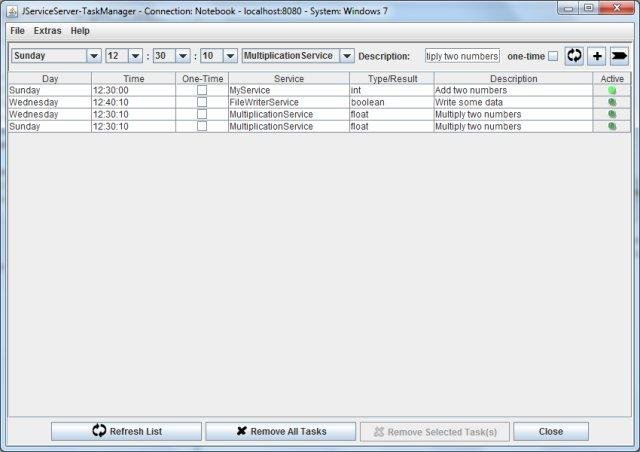Click the Java icon in the title bar
This screenshot has height=452, width=640.
[12, 11]
